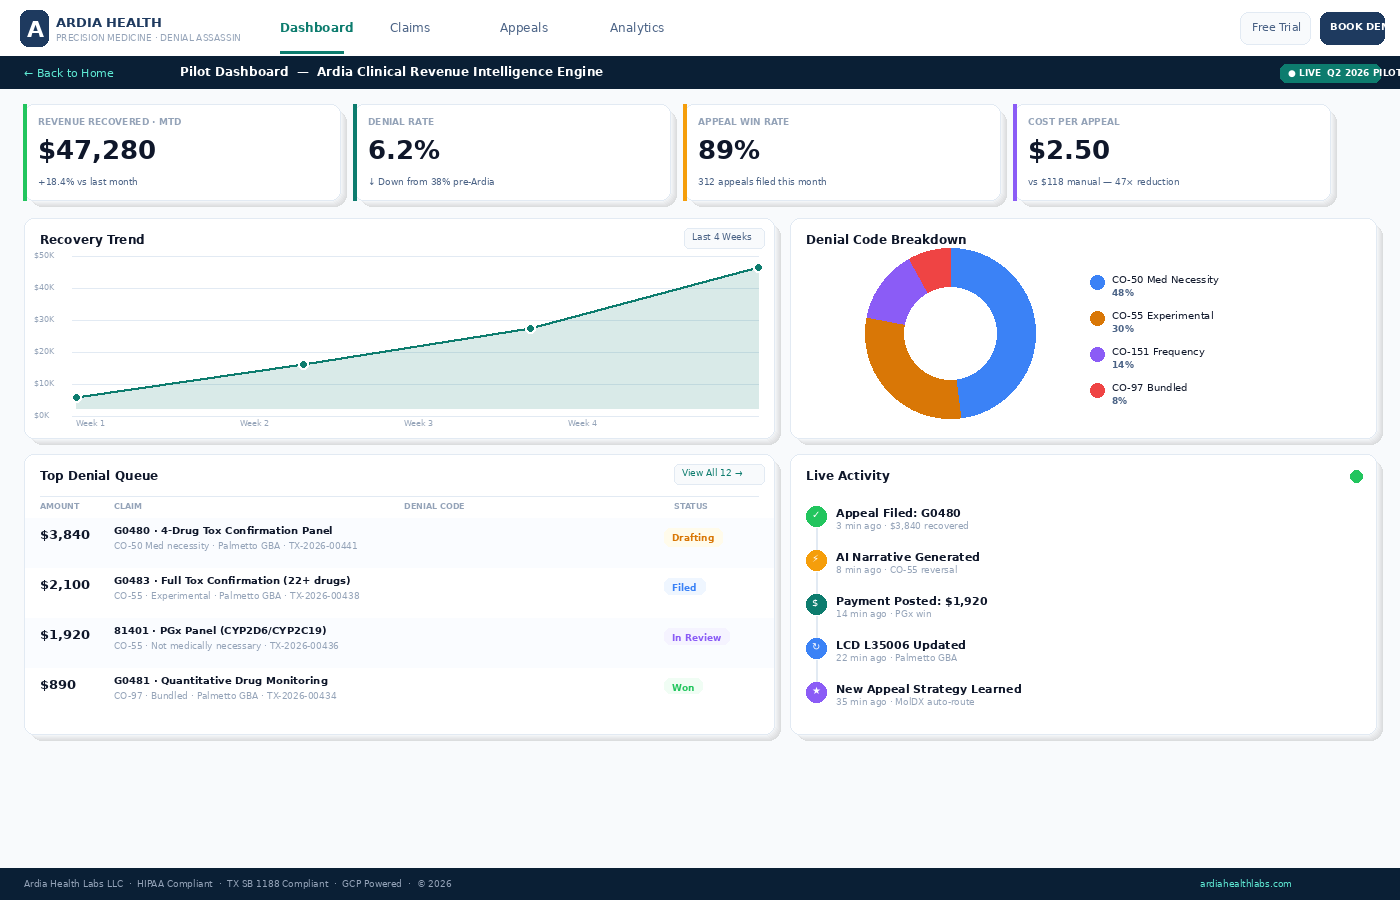Click the Week 4 point on Recovery Trend

pyautogui.click(x=758, y=268)
